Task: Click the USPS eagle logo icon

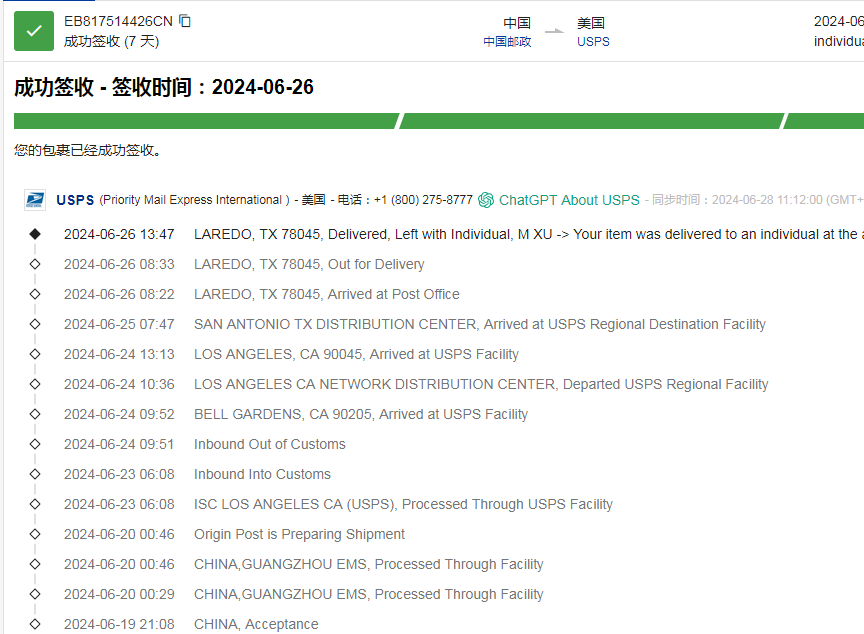Action: click(x=35, y=199)
